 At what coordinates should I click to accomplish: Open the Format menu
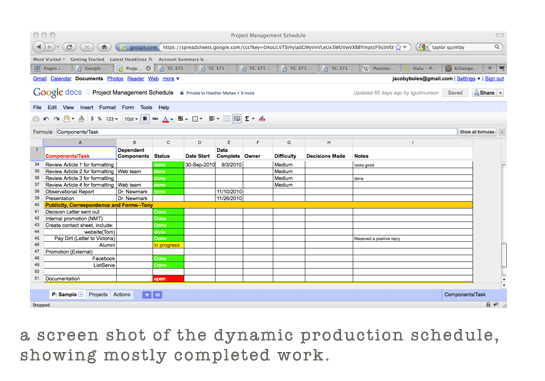coord(107,107)
